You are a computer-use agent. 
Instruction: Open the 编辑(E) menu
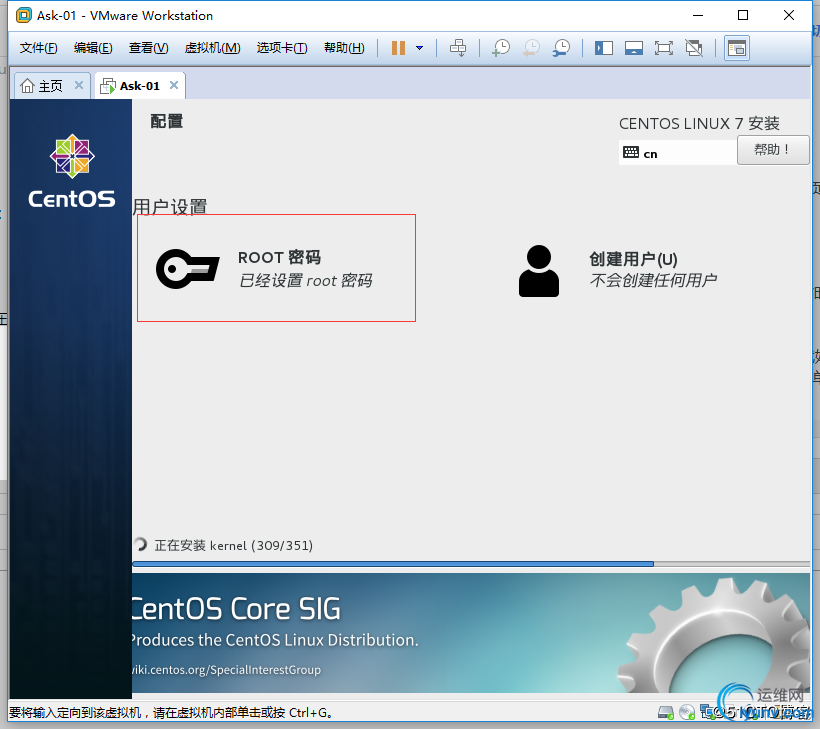click(x=93, y=48)
